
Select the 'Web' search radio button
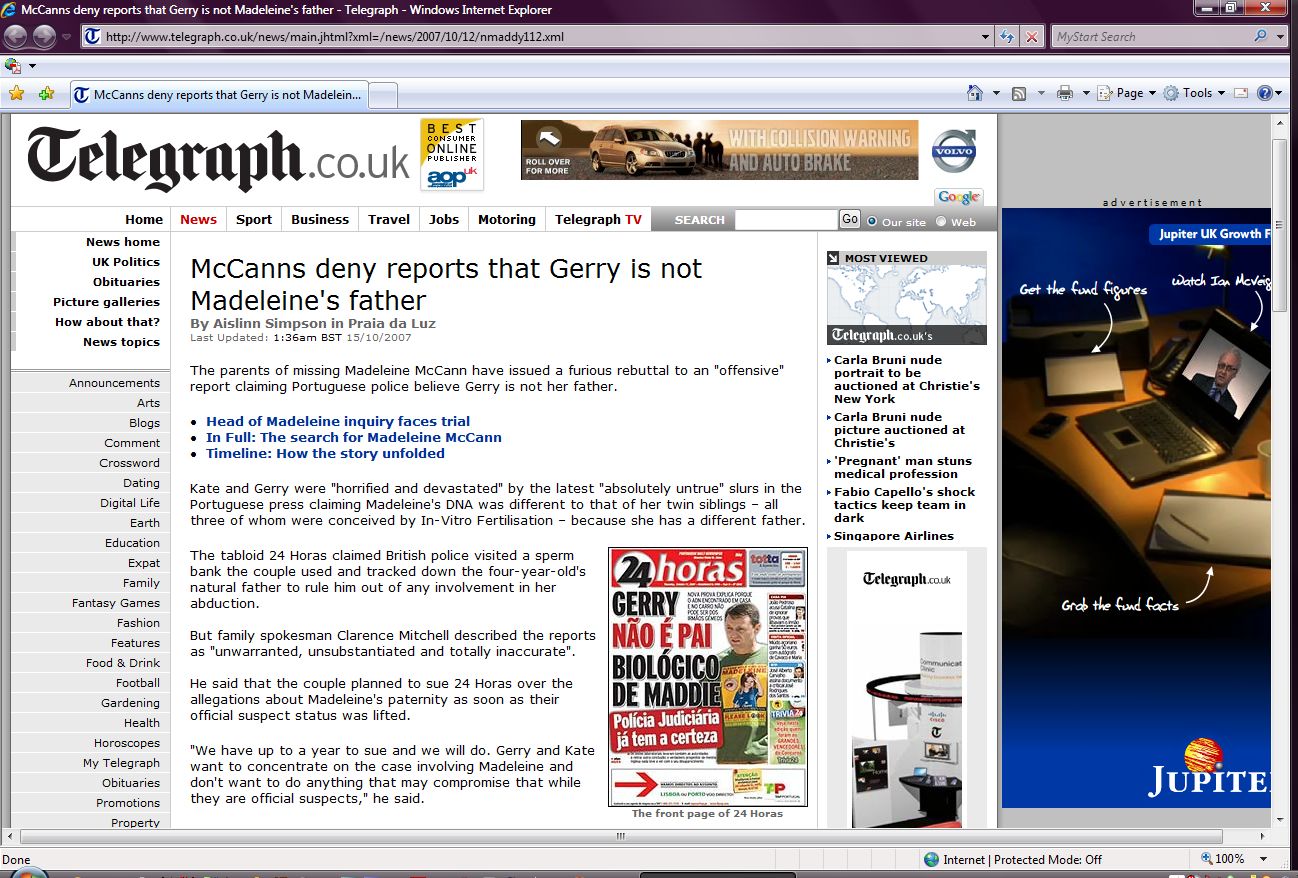click(x=940, y=221)
